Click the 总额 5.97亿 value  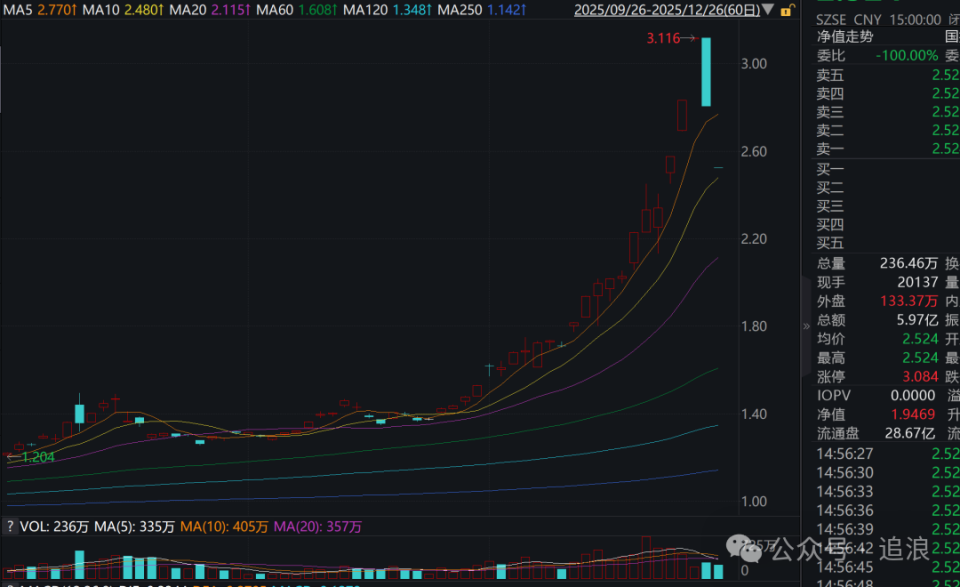[917, 320]
